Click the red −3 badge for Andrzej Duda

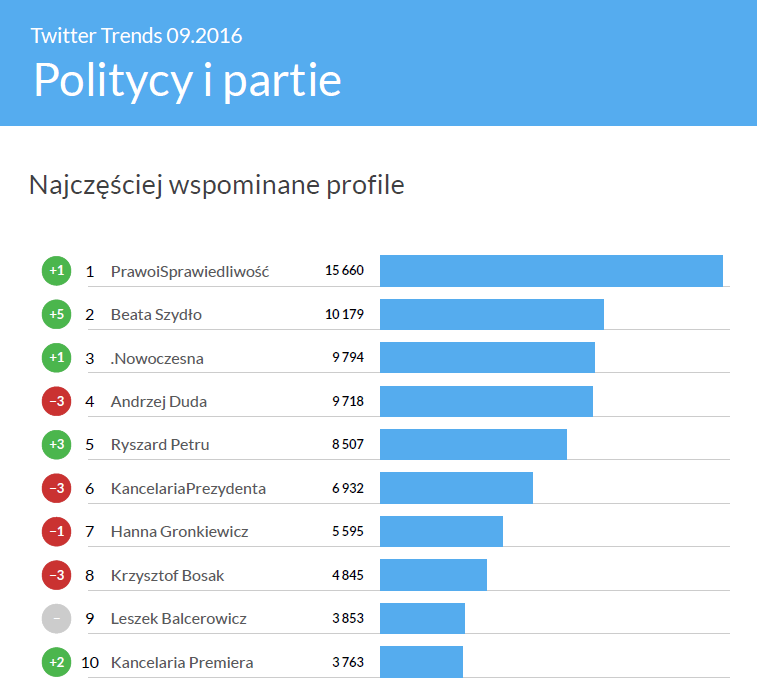point(56,402)
